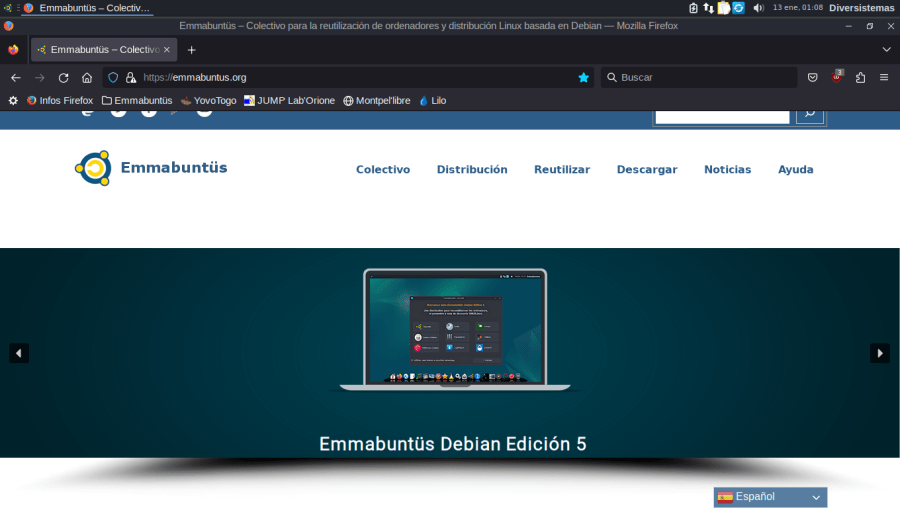
Task: Click the Montpel'libre bookmark
Action: click(x=377, y=100)
